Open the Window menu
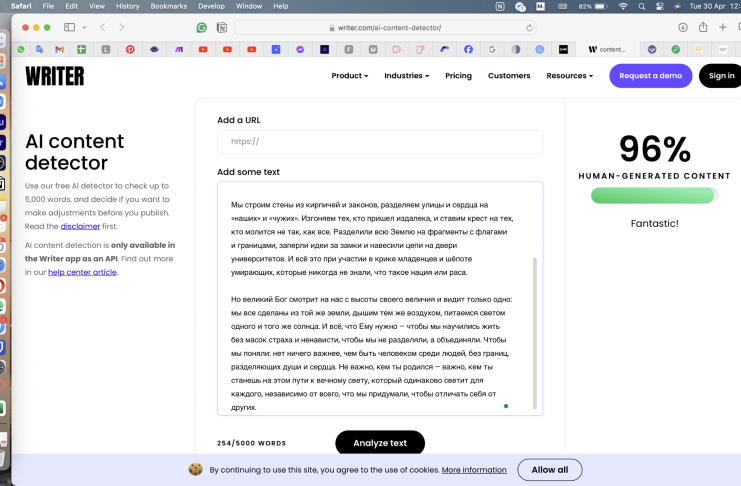Viewport: 741px width, 486px height. [x=249, y=6]
